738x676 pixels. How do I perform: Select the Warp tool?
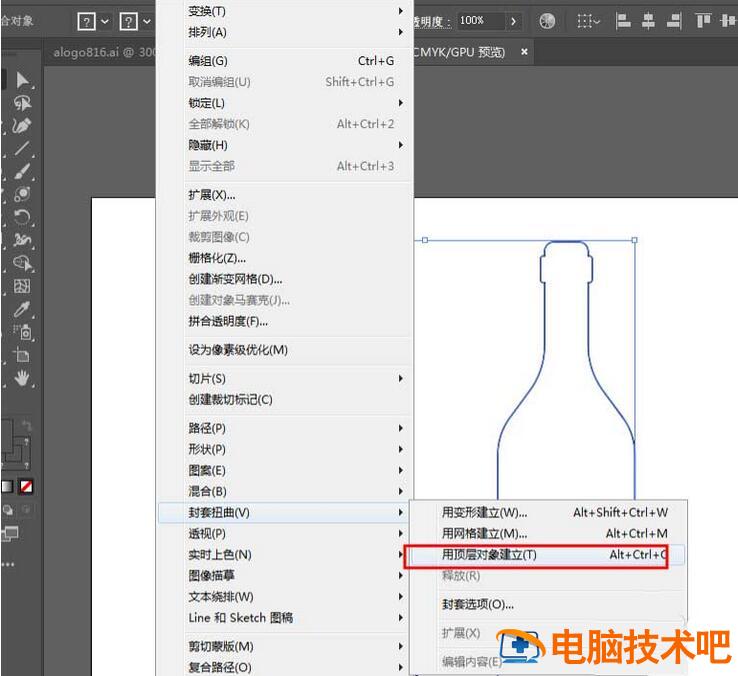22,240
